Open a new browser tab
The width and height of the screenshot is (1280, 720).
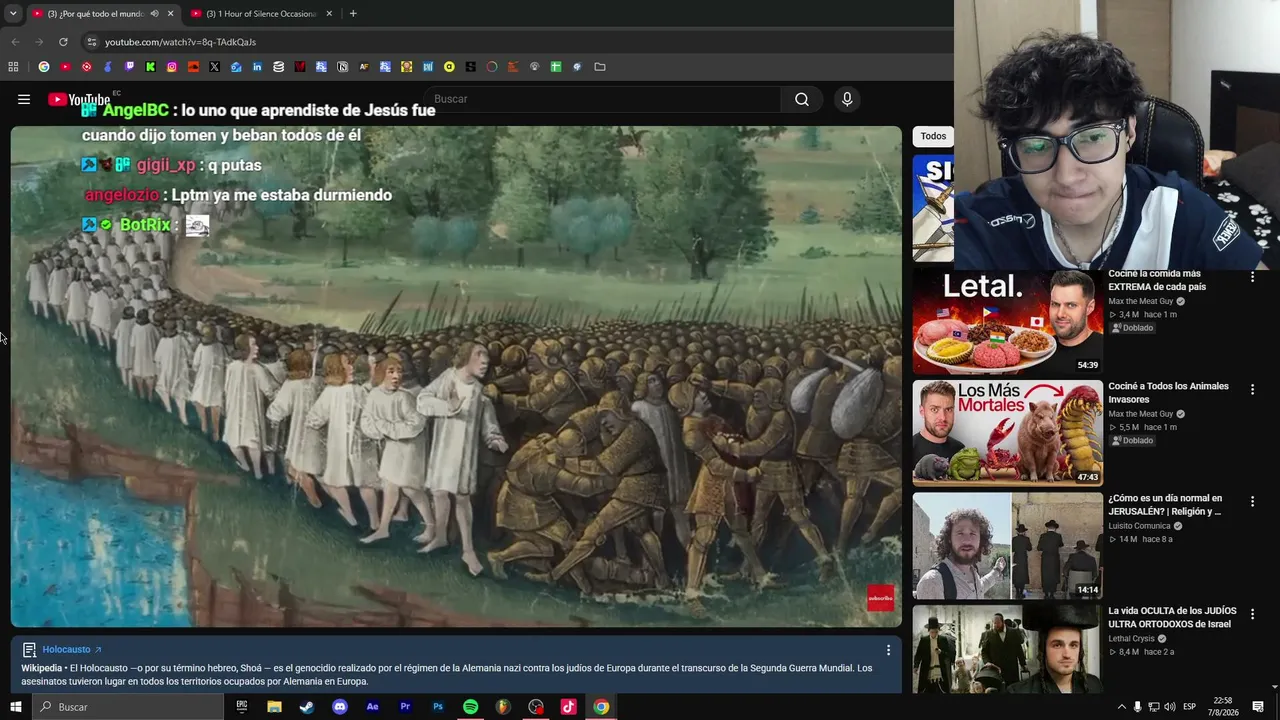coord(353,14)
